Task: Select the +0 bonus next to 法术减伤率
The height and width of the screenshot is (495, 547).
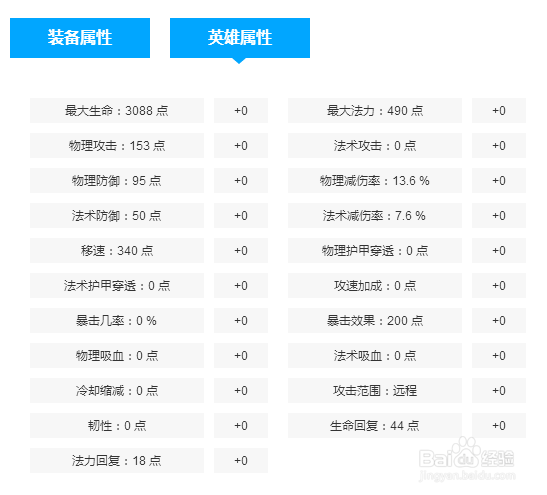Action: 499,216
